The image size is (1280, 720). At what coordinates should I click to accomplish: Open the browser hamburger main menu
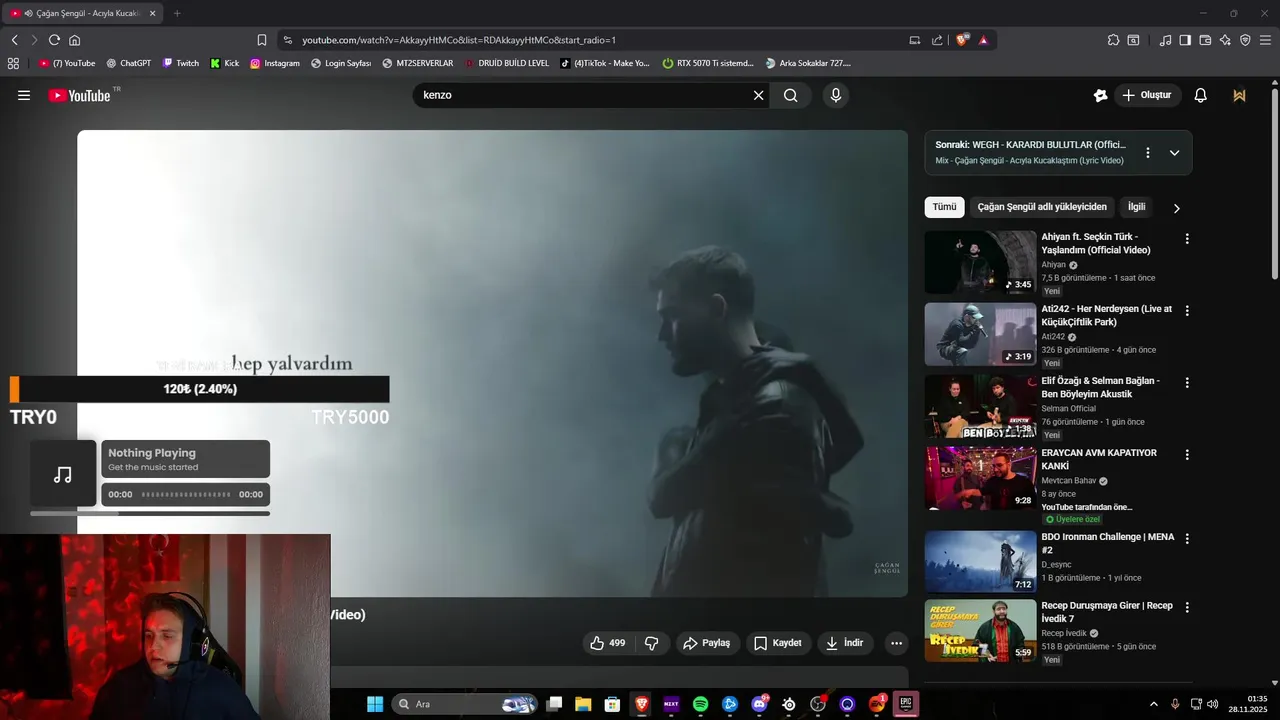(x=1266, y=40)
